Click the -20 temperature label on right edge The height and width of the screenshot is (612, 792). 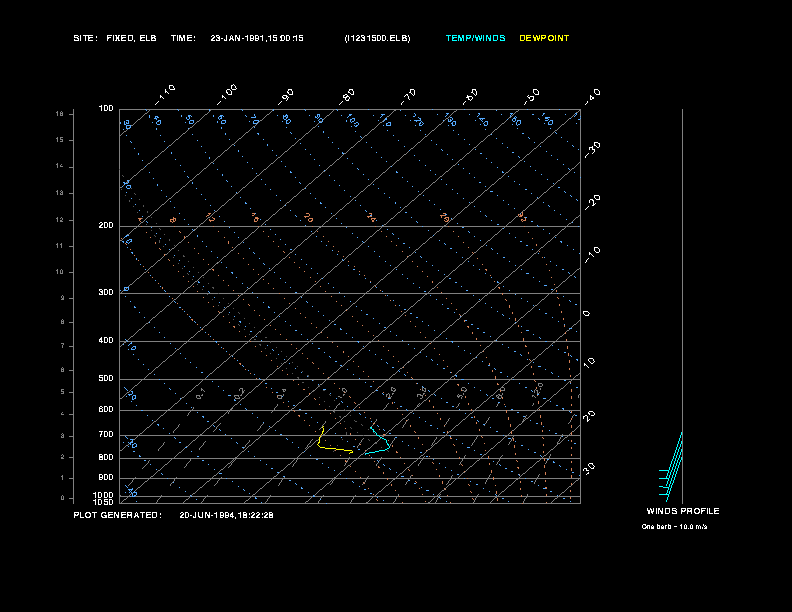click(592, 202)
